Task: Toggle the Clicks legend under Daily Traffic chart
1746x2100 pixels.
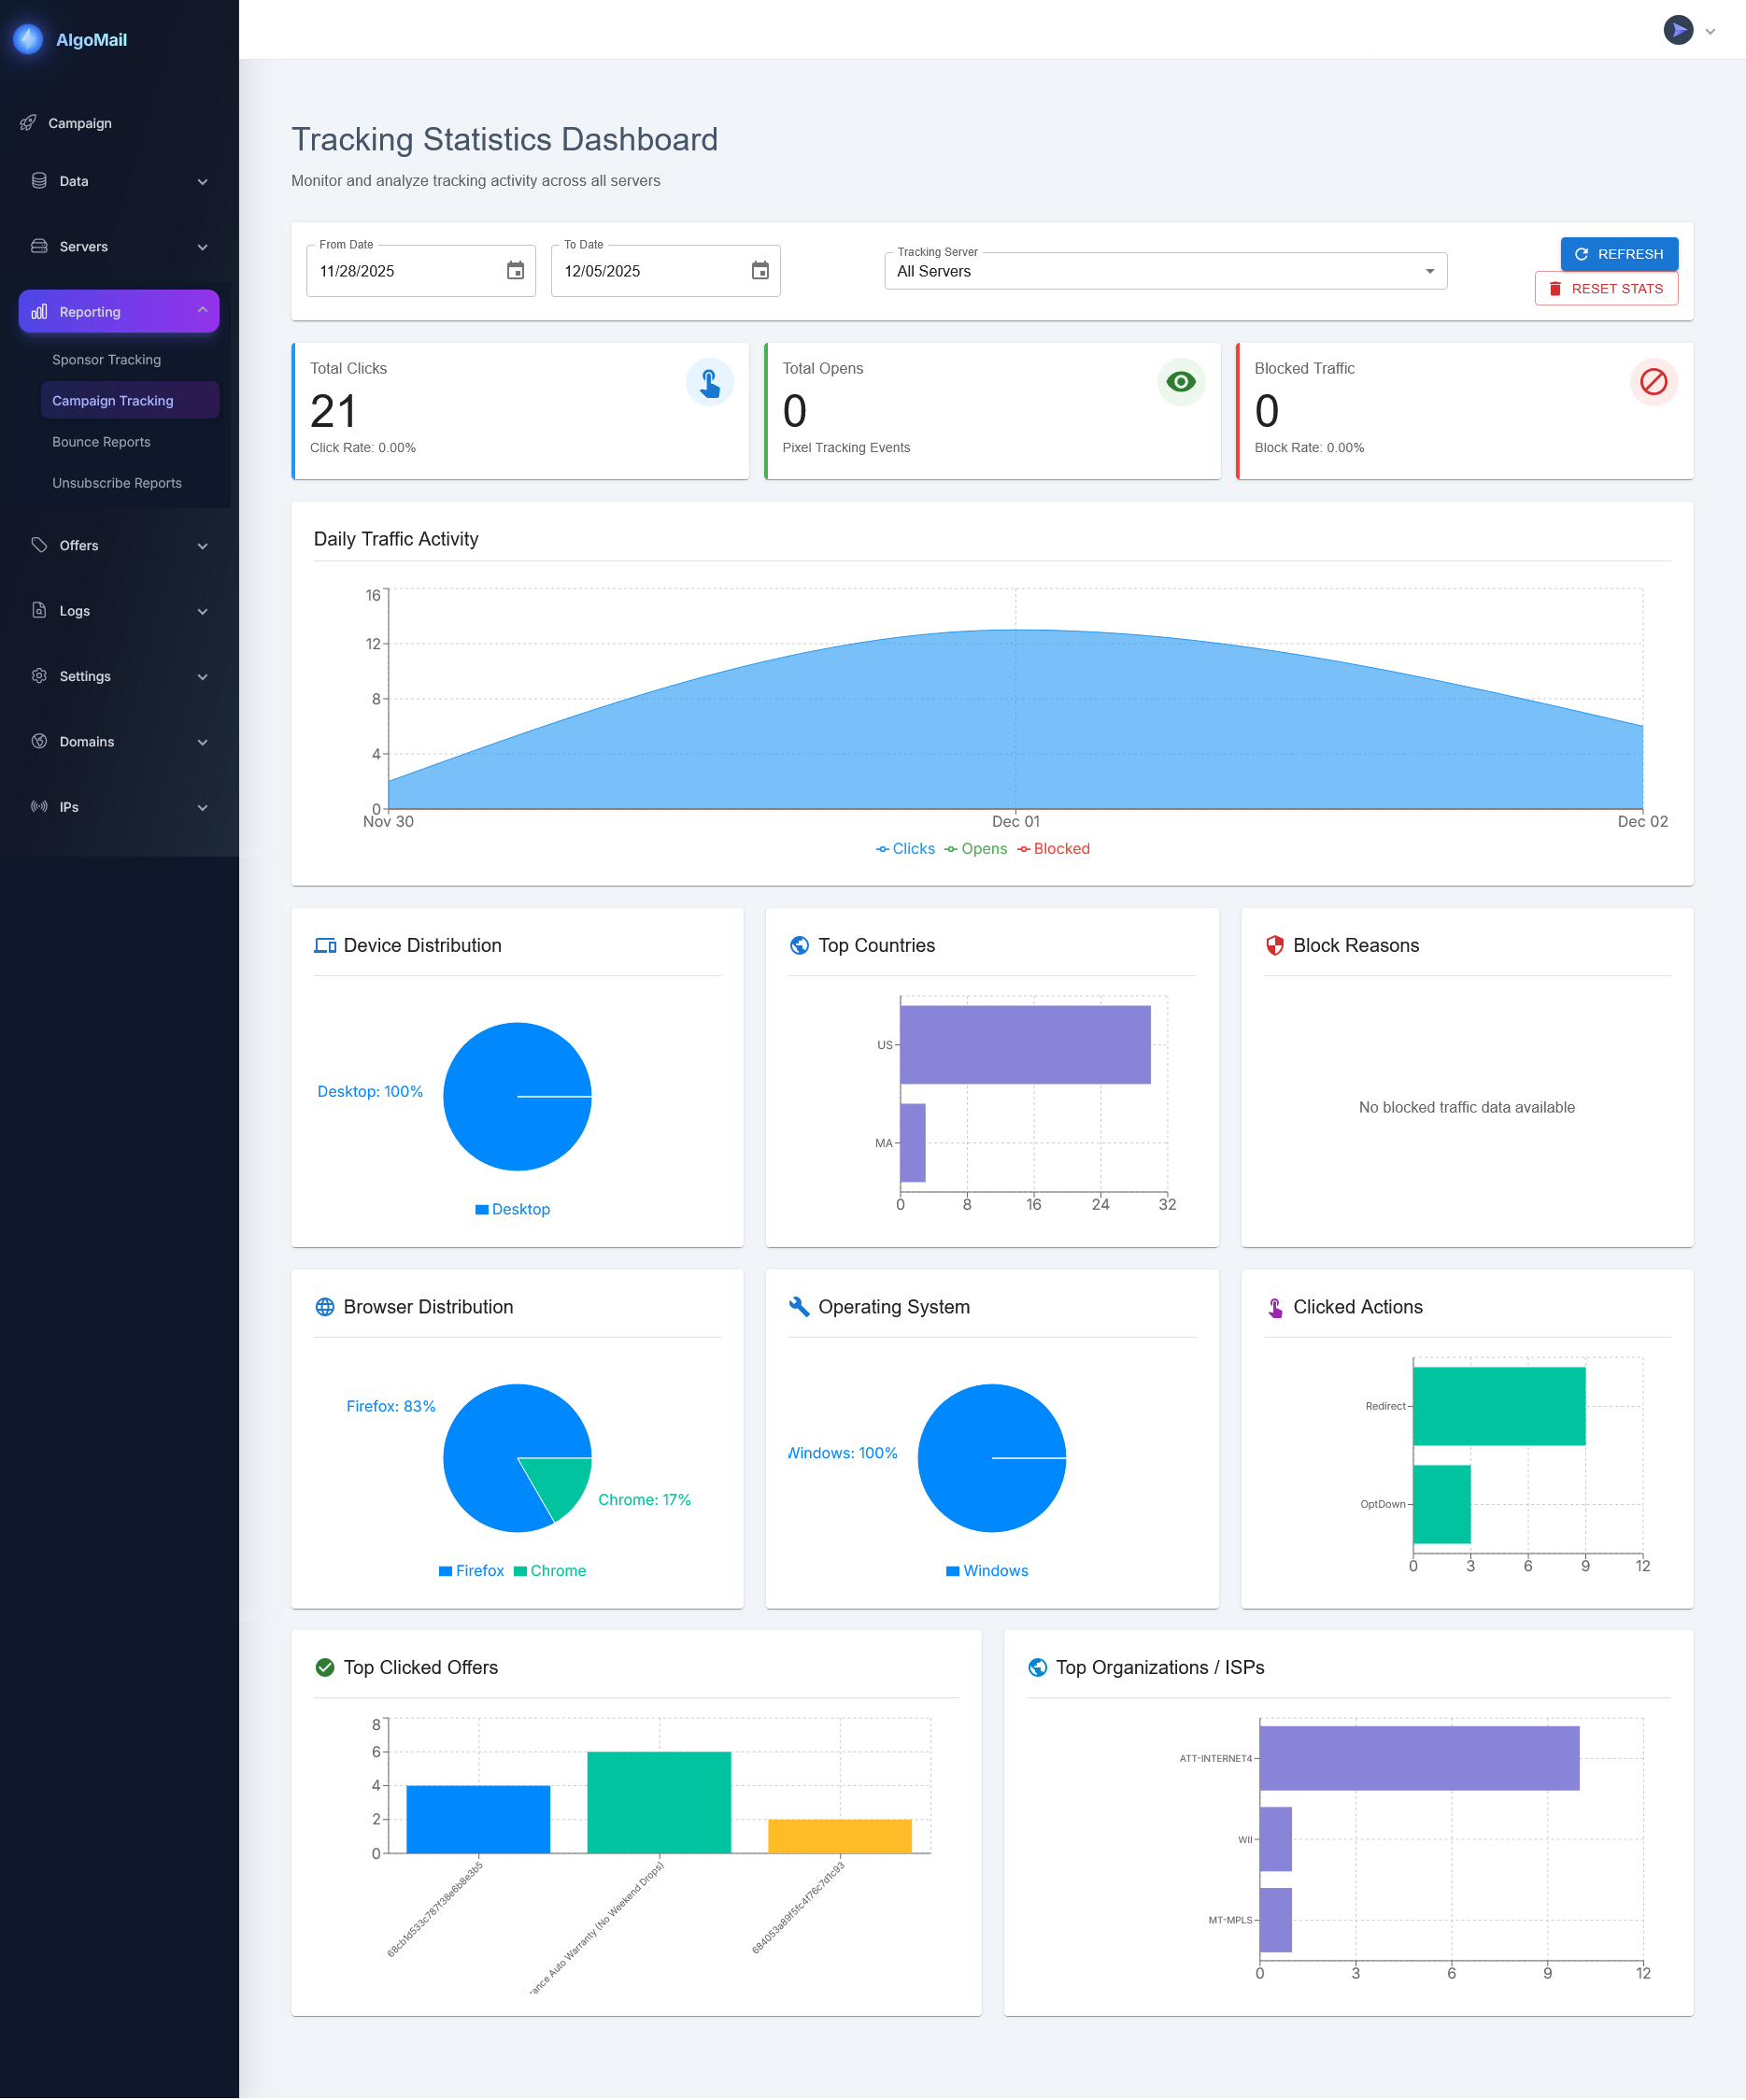Action: [x=905, y=848]
